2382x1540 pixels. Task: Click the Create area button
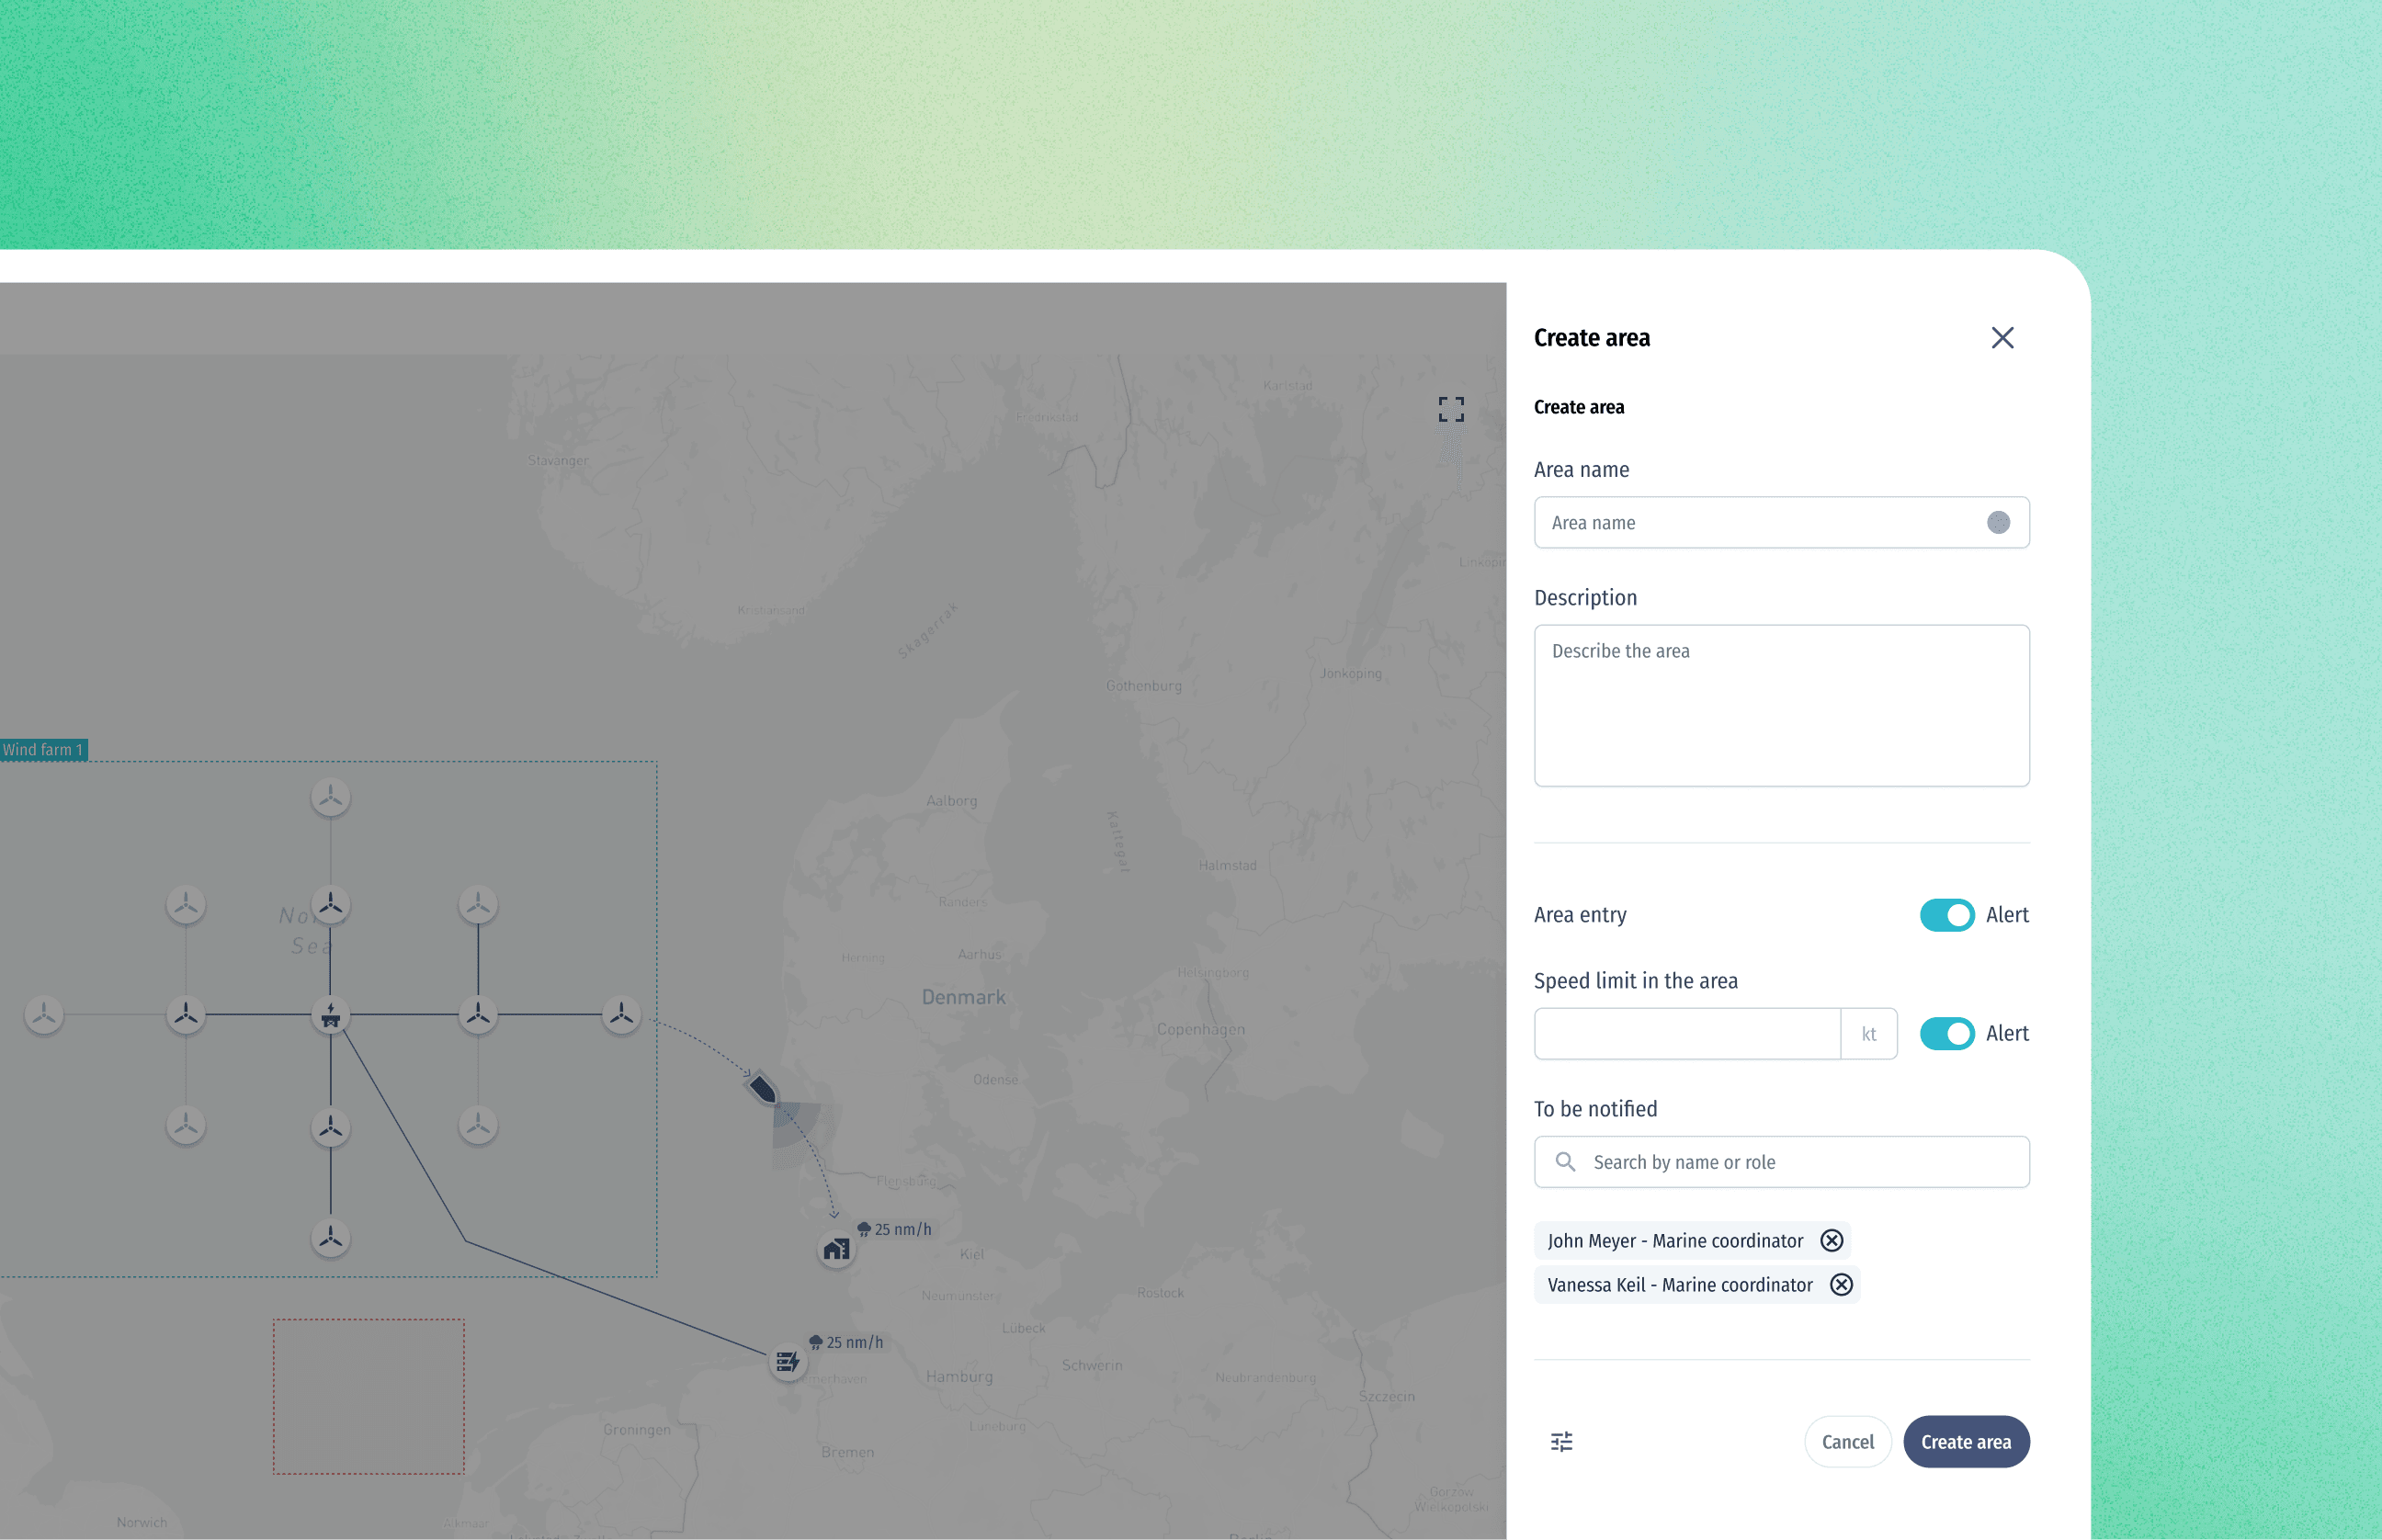coord(1965,1441)
